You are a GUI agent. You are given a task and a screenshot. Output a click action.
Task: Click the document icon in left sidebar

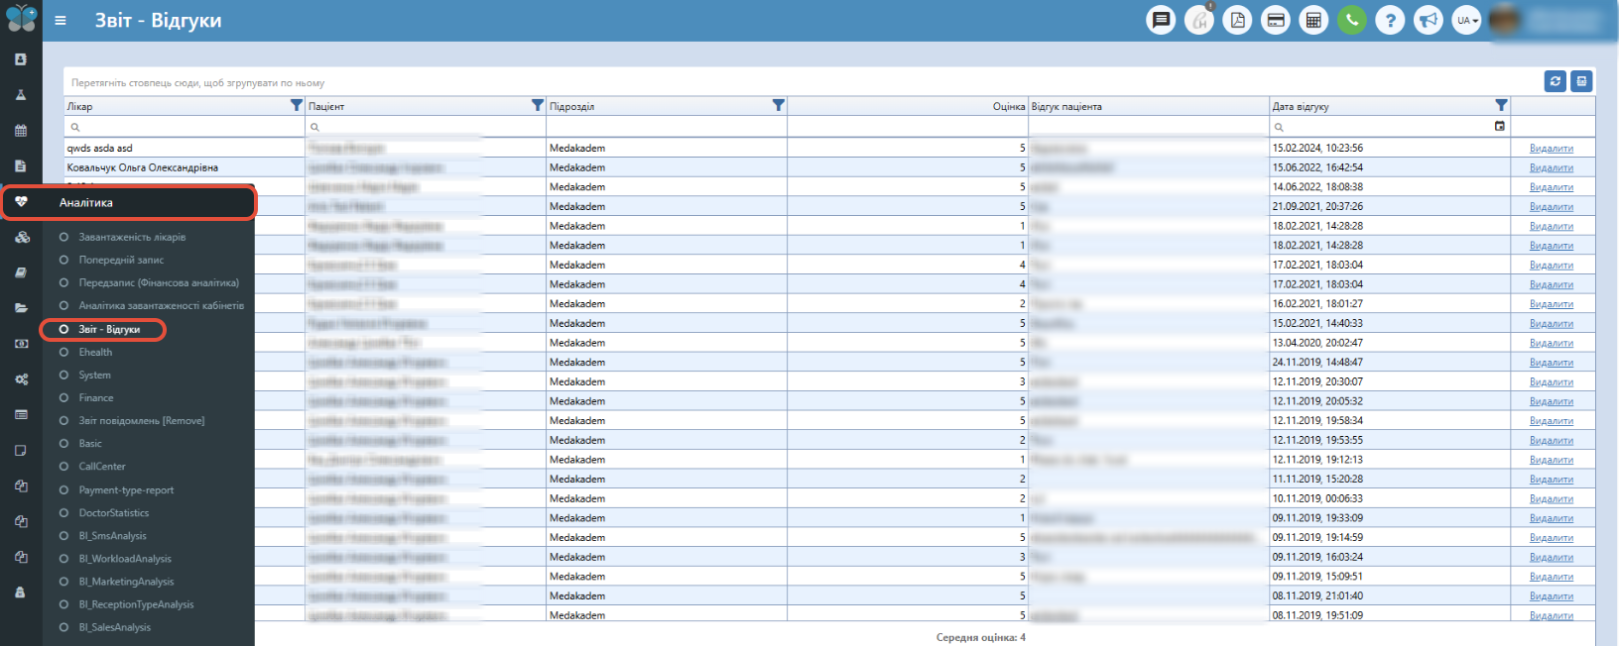tap(21, 166)
